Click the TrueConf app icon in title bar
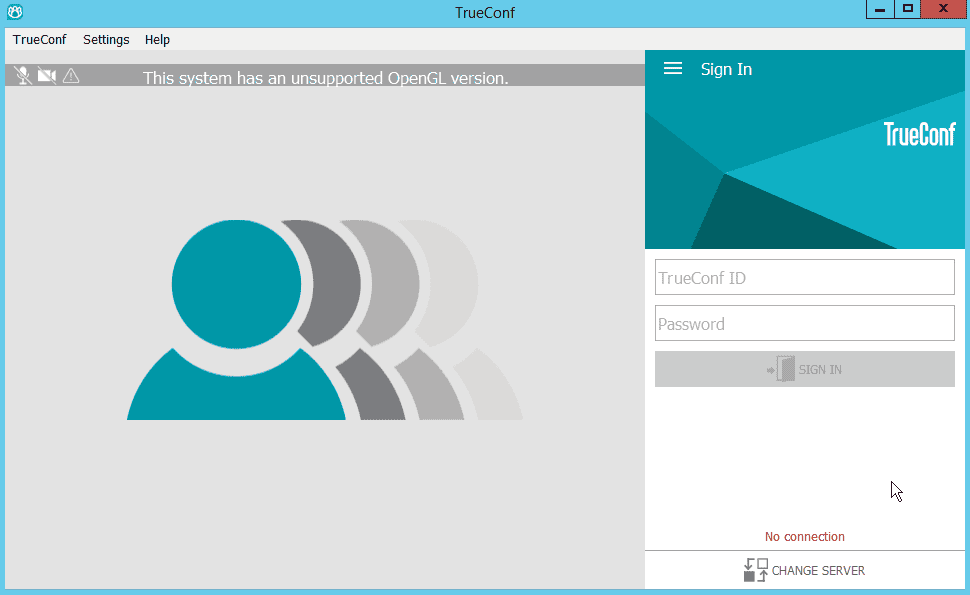 pos(15,12)
